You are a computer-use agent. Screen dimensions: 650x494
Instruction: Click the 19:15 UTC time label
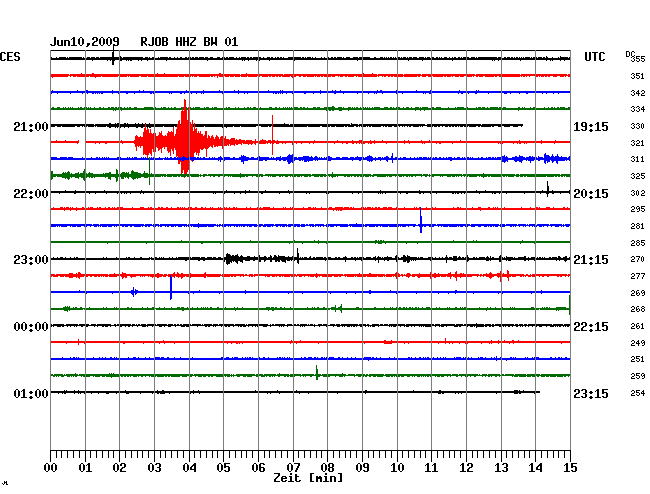pos(591,127)
